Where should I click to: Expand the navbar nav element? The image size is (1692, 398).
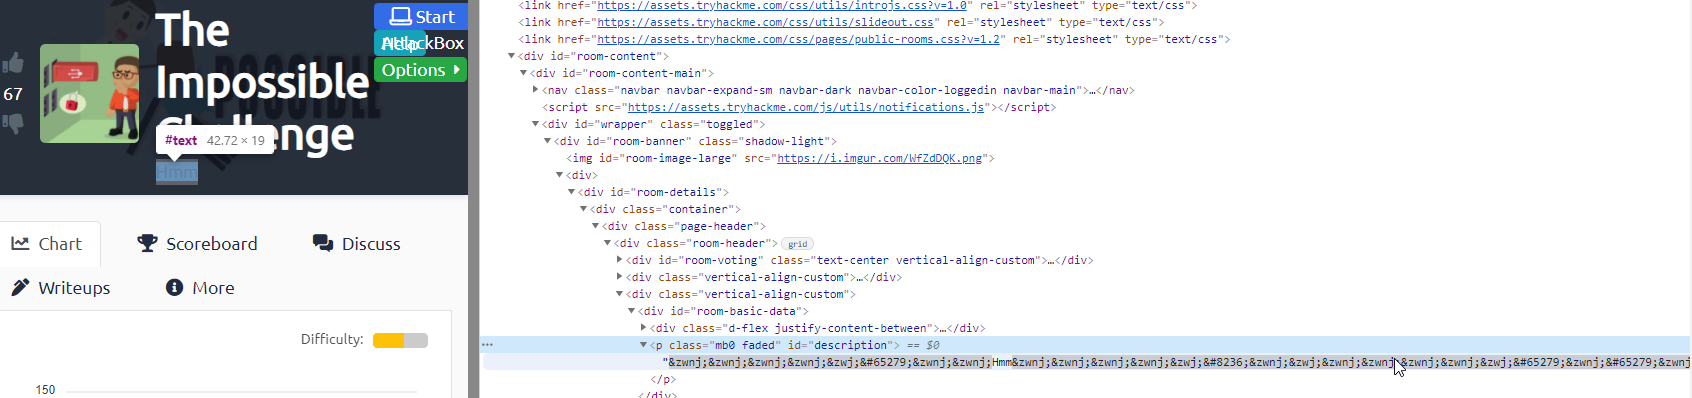click(535, 90)
